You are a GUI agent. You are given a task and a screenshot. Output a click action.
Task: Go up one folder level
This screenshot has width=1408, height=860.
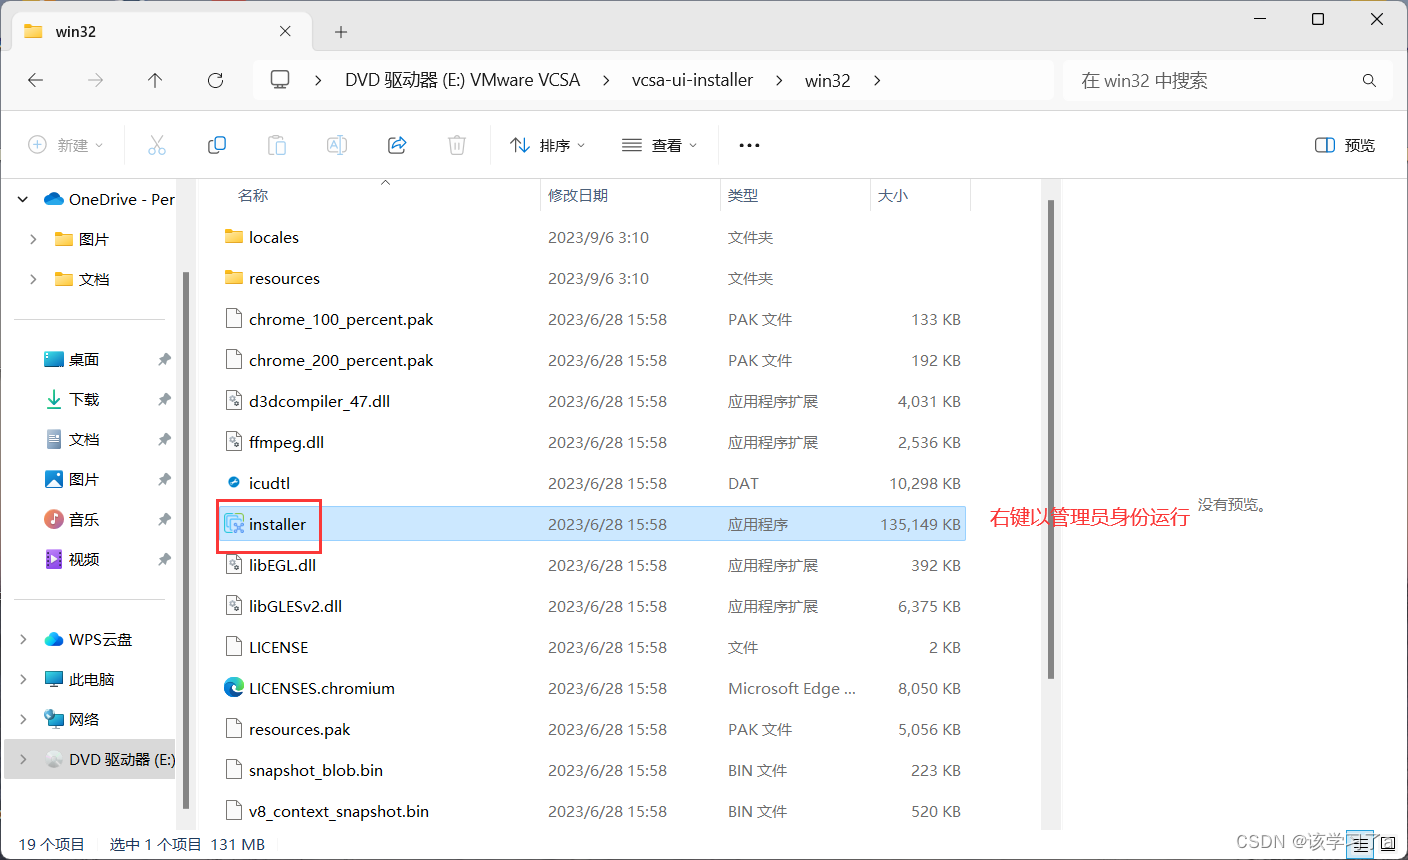155,80
